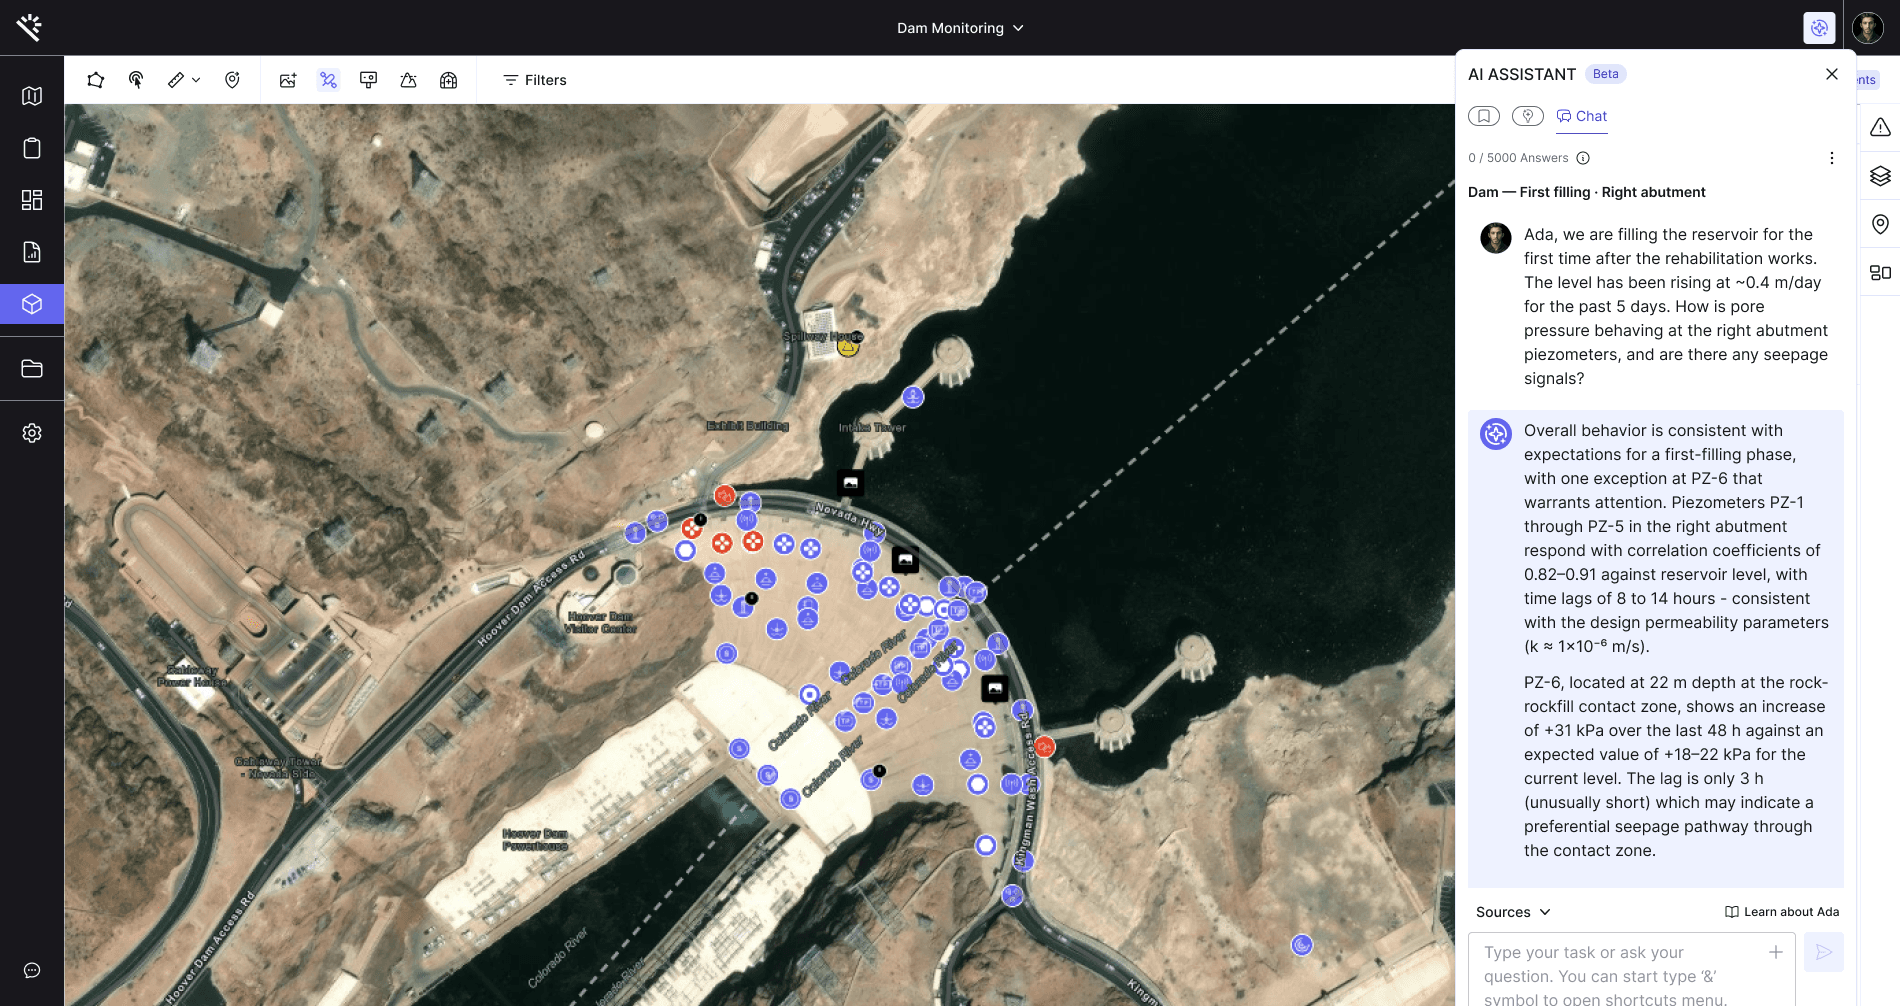Open the Dam Monitoring project dropdown
1900x1006 pixels.
[x=960, y=28]
